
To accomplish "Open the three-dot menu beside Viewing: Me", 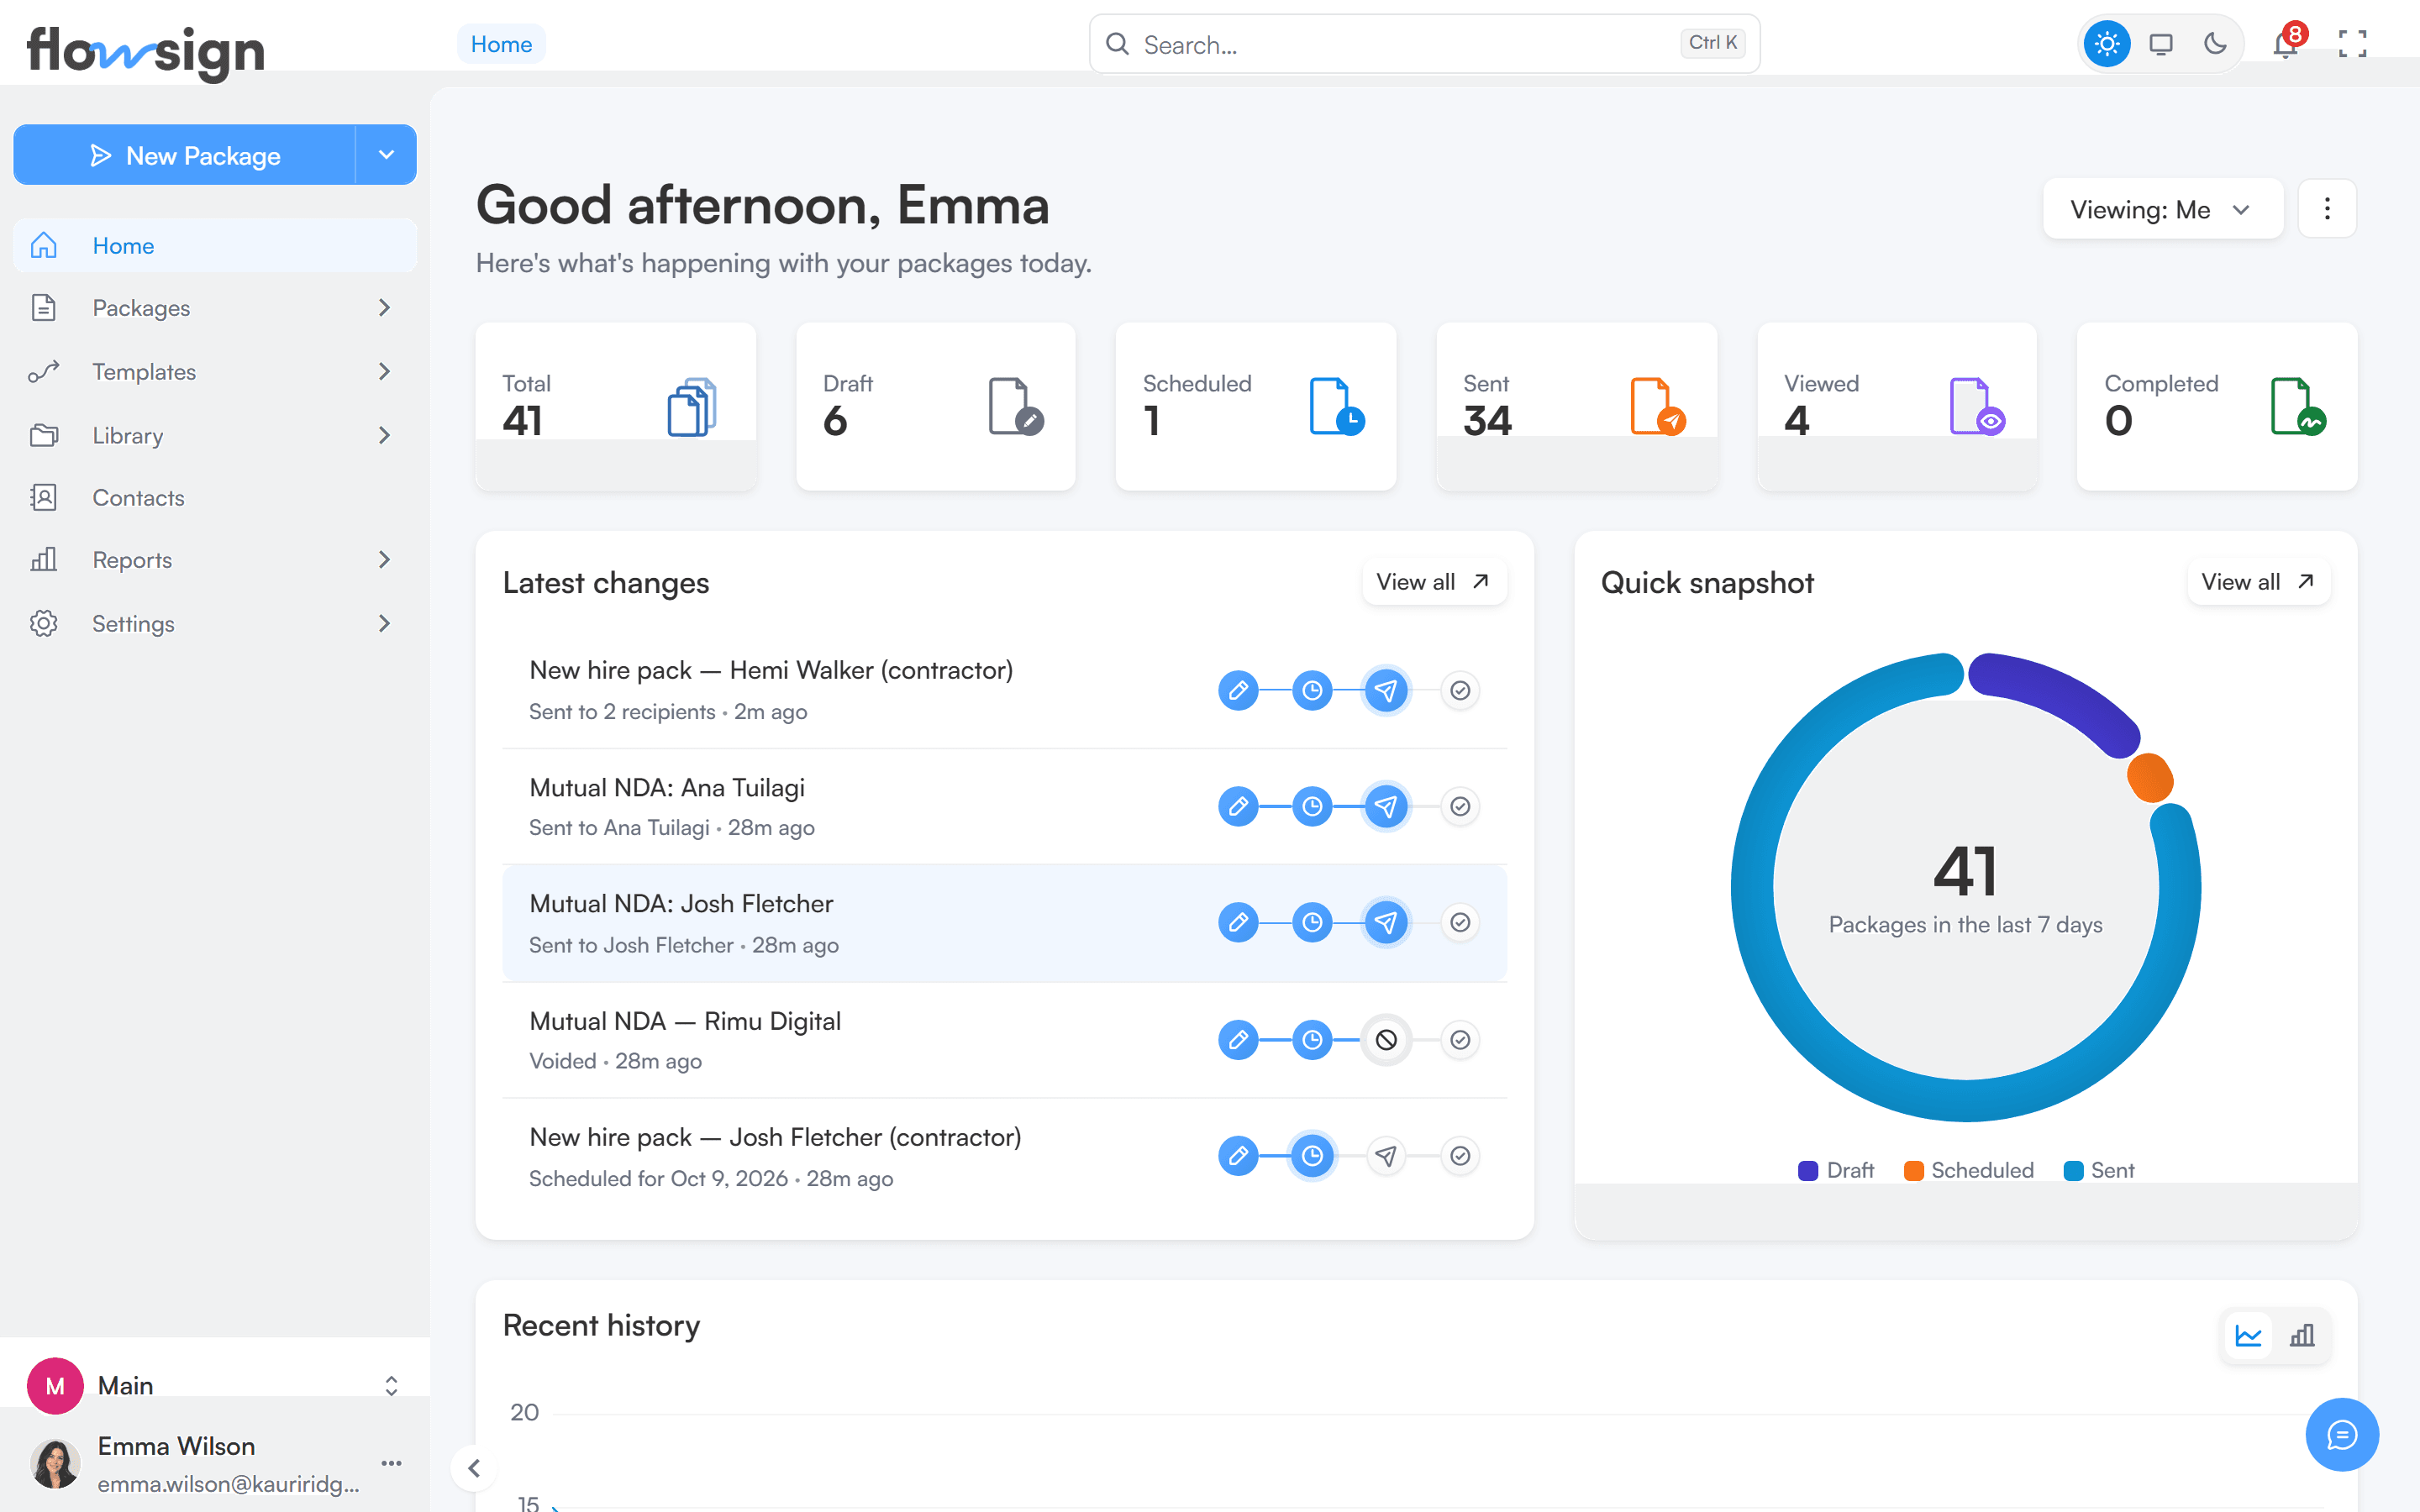I will coord(2327,209).
